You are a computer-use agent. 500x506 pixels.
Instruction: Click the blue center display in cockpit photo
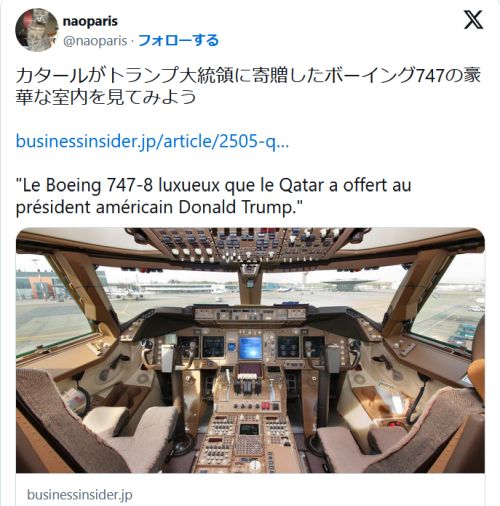point(250,348)
